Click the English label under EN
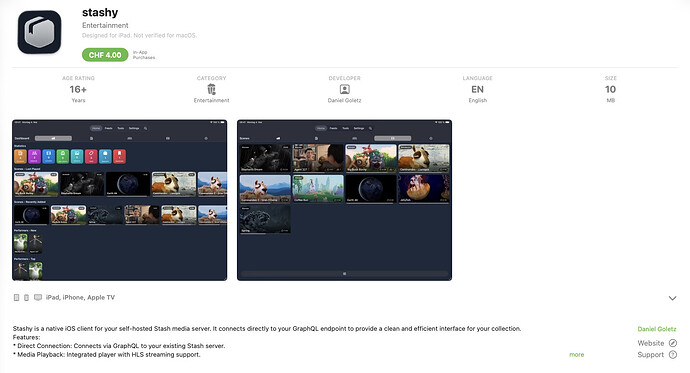This screenshot has width=690, height=373. click(x=477, y=100)
